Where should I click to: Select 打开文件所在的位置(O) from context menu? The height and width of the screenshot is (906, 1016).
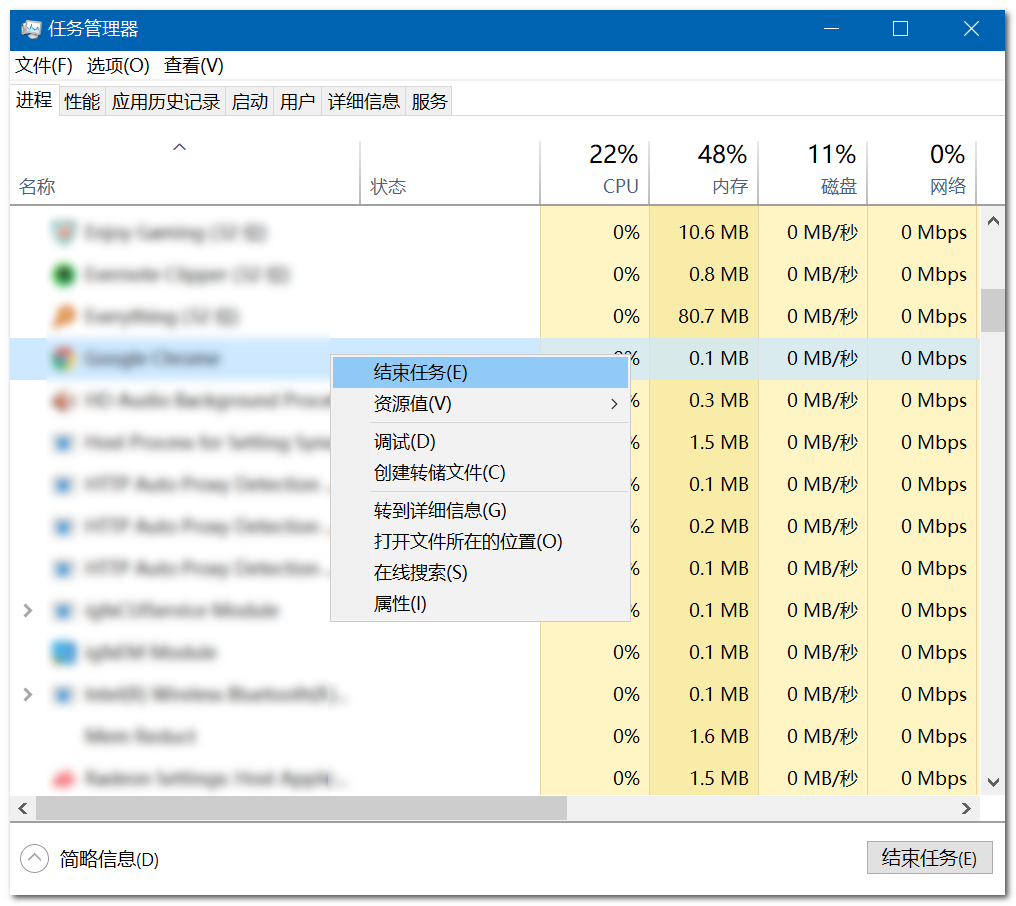pyautogui.click(x=468, y=542)
